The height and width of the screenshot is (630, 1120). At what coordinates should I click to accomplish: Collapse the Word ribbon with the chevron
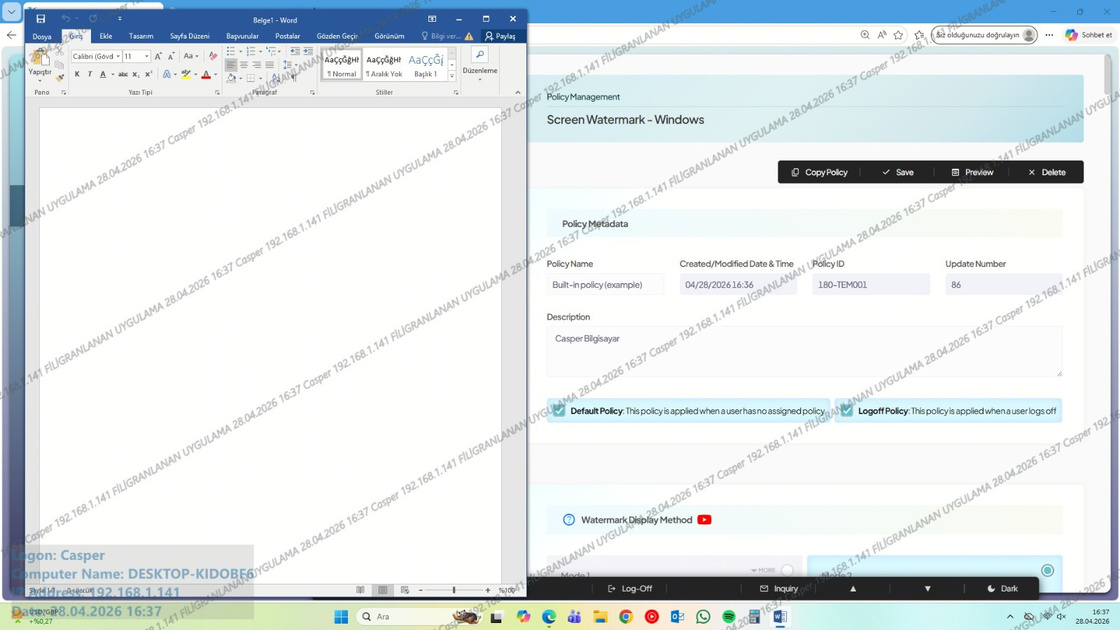point(518,92)
